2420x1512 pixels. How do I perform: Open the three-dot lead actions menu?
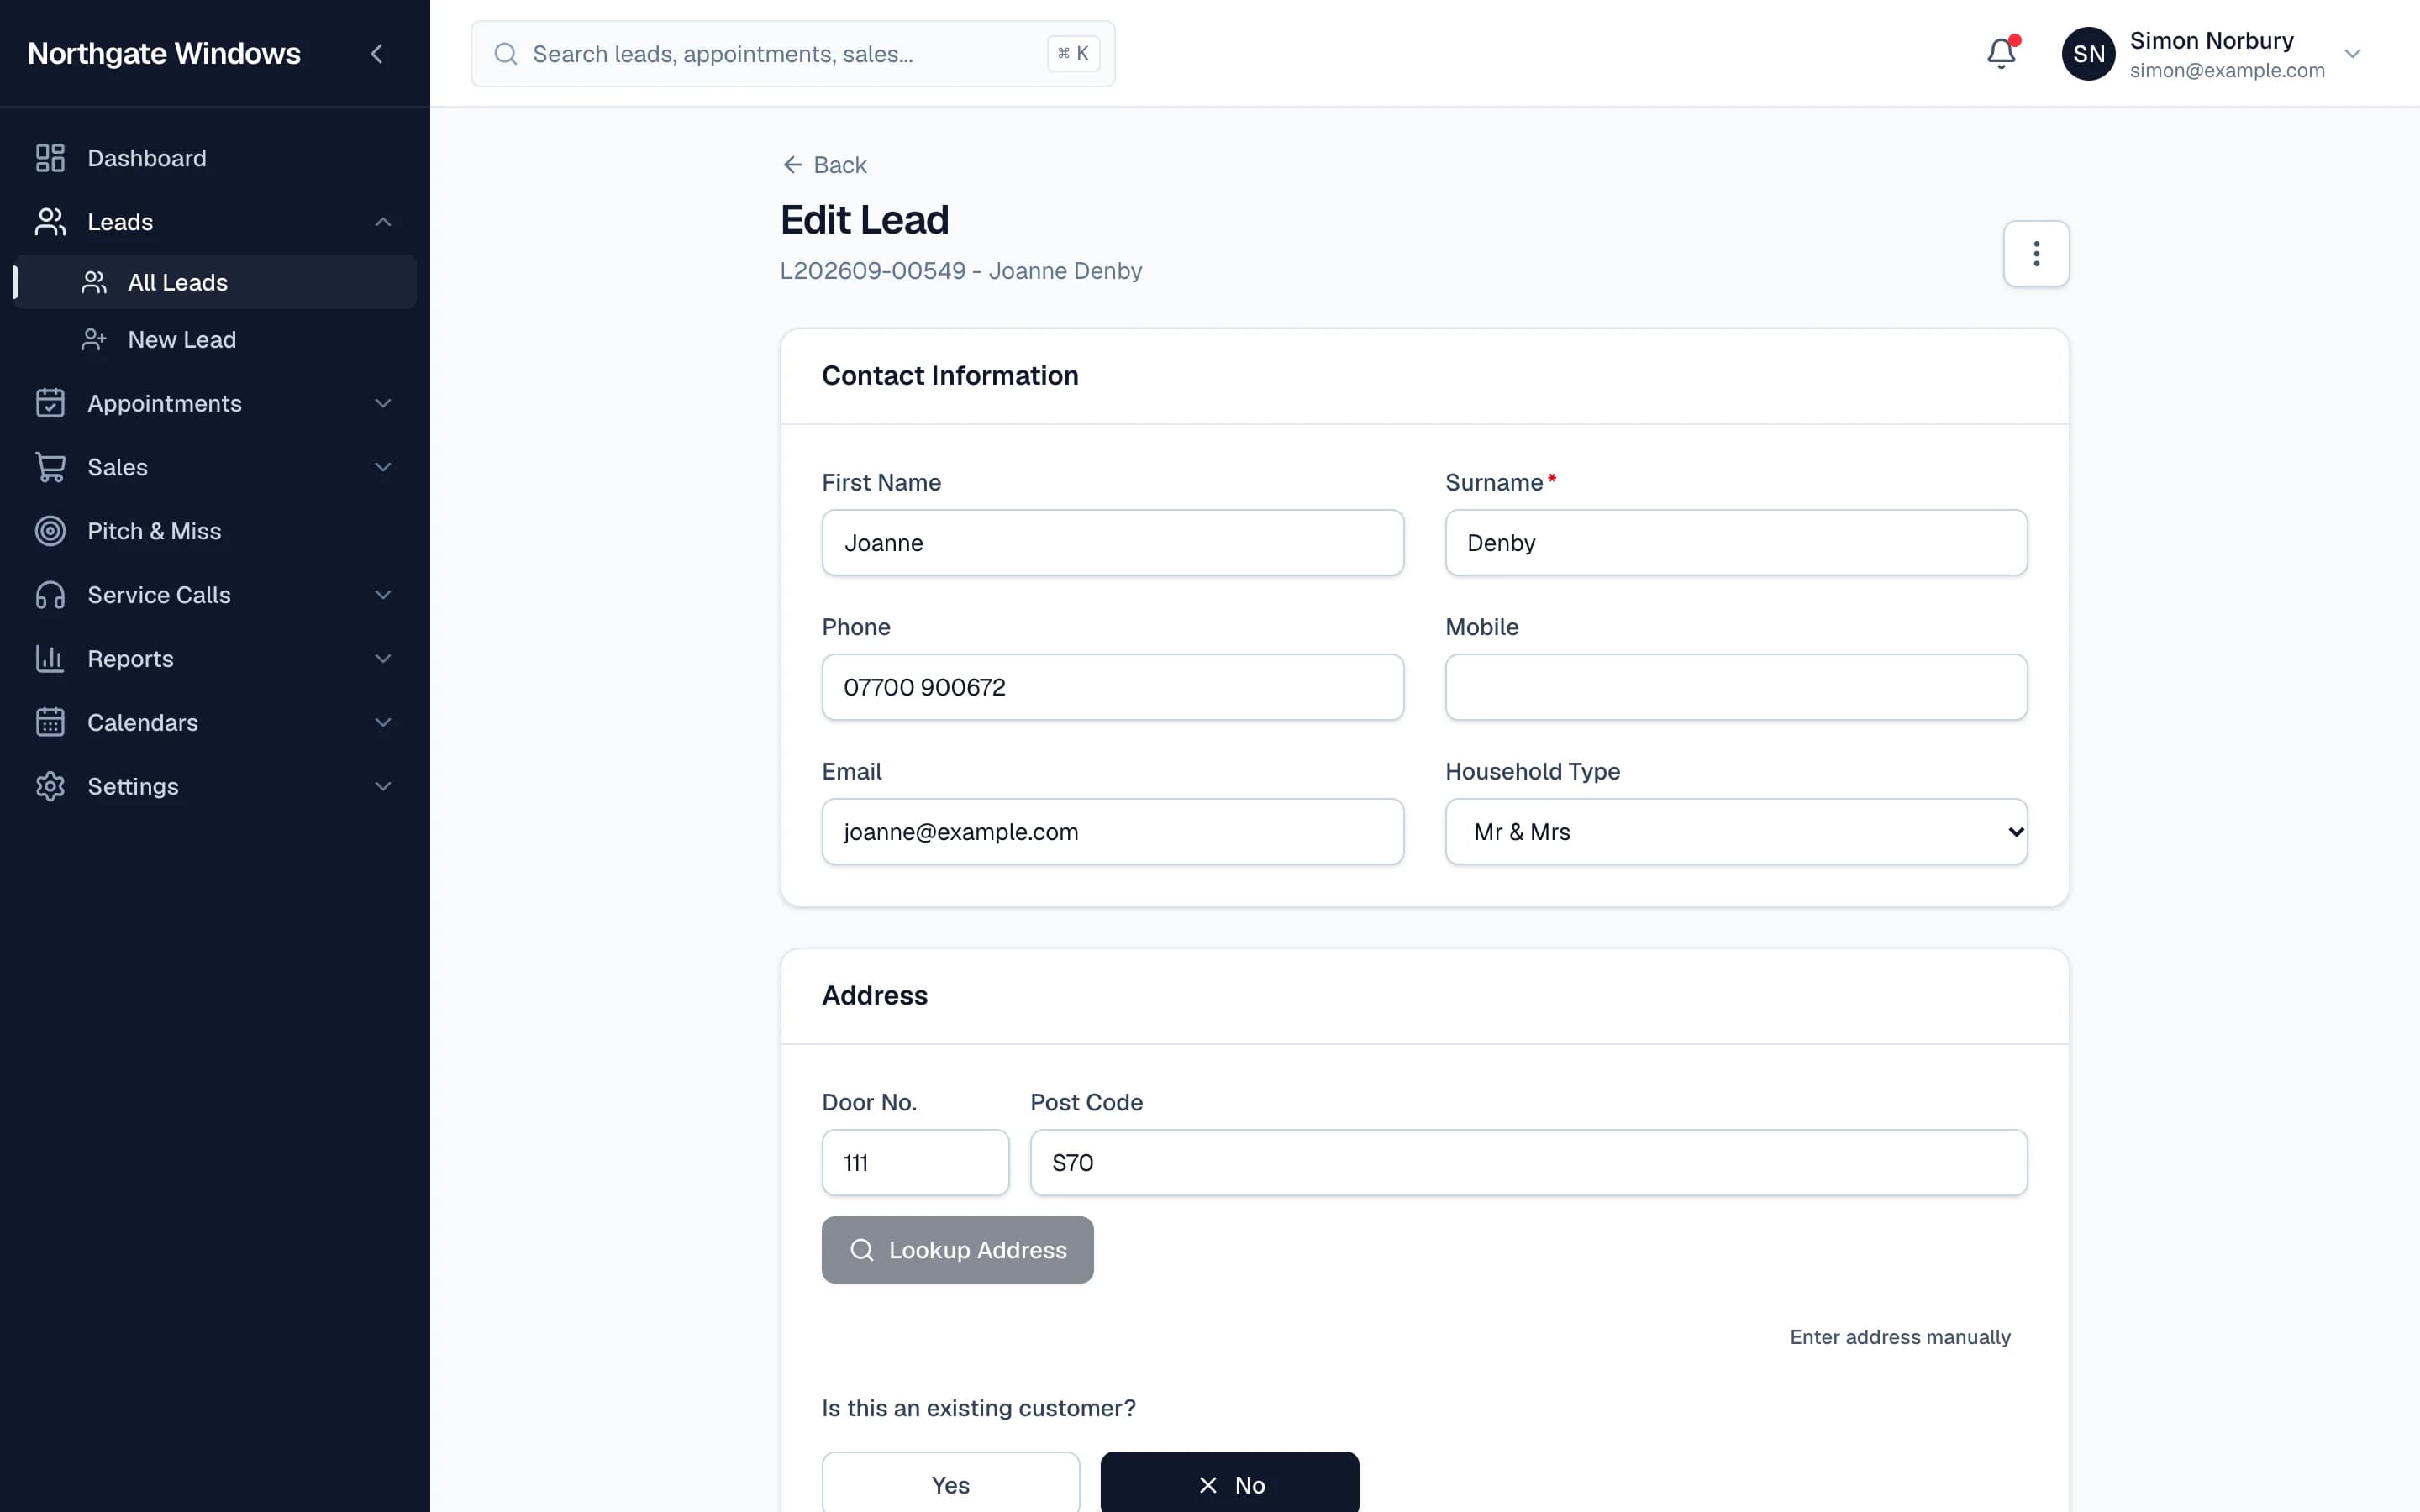click(2036, 254)
